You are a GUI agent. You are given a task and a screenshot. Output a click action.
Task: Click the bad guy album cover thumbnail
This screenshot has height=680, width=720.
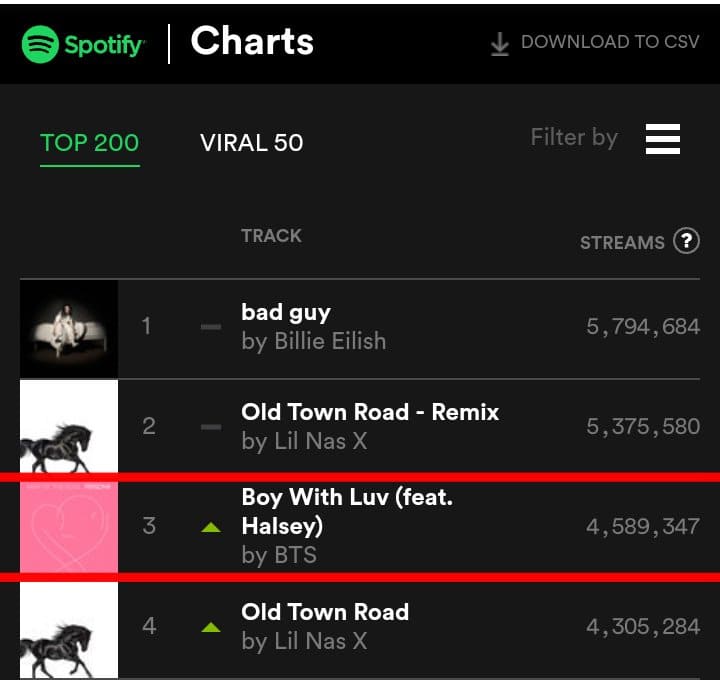point(69,328)
